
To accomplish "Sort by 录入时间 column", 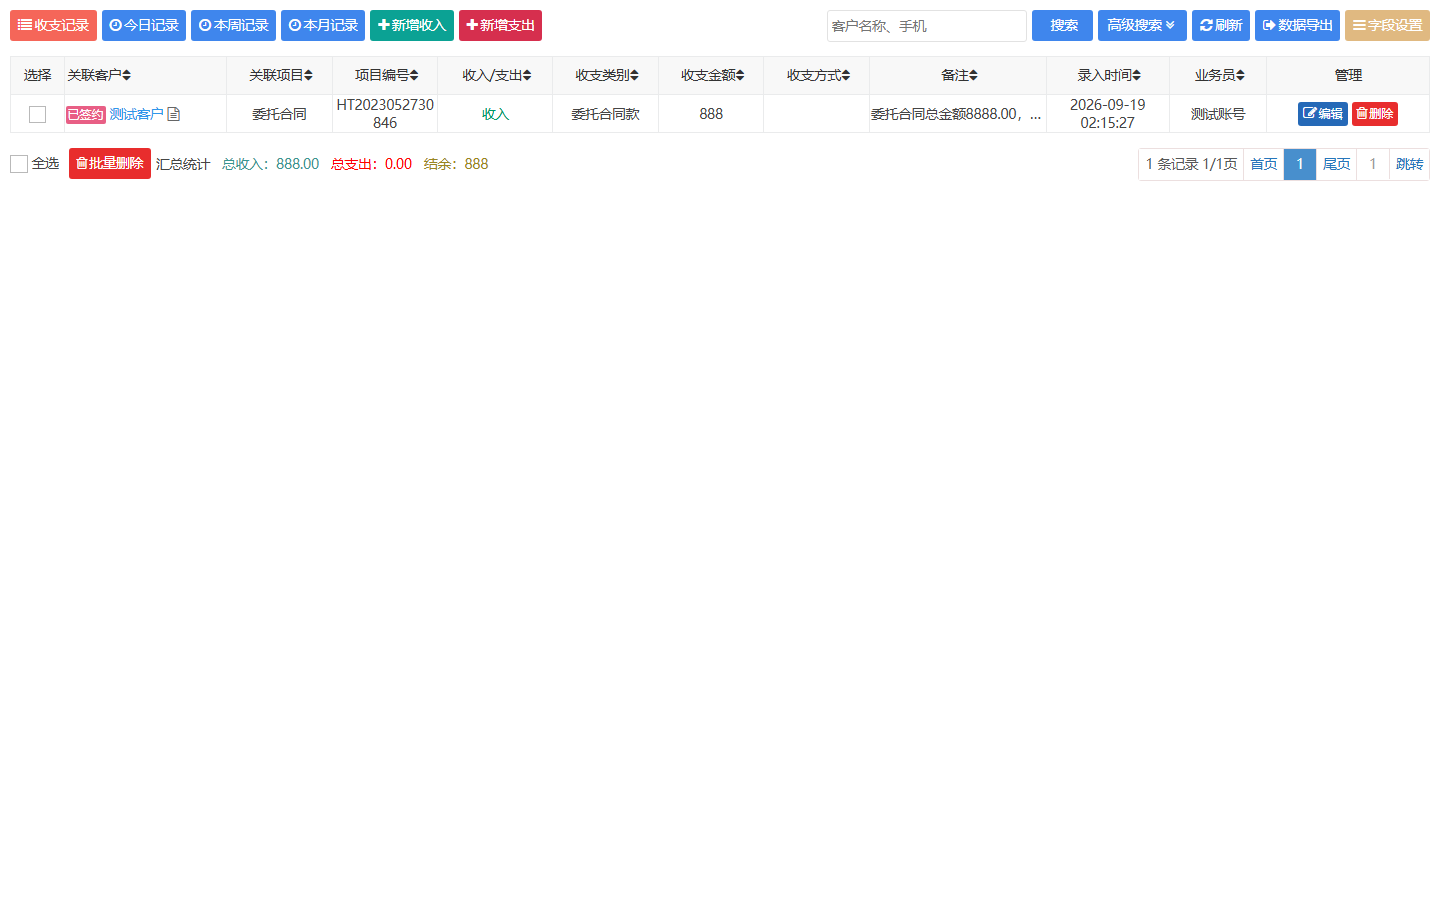I will point(1108,75).
